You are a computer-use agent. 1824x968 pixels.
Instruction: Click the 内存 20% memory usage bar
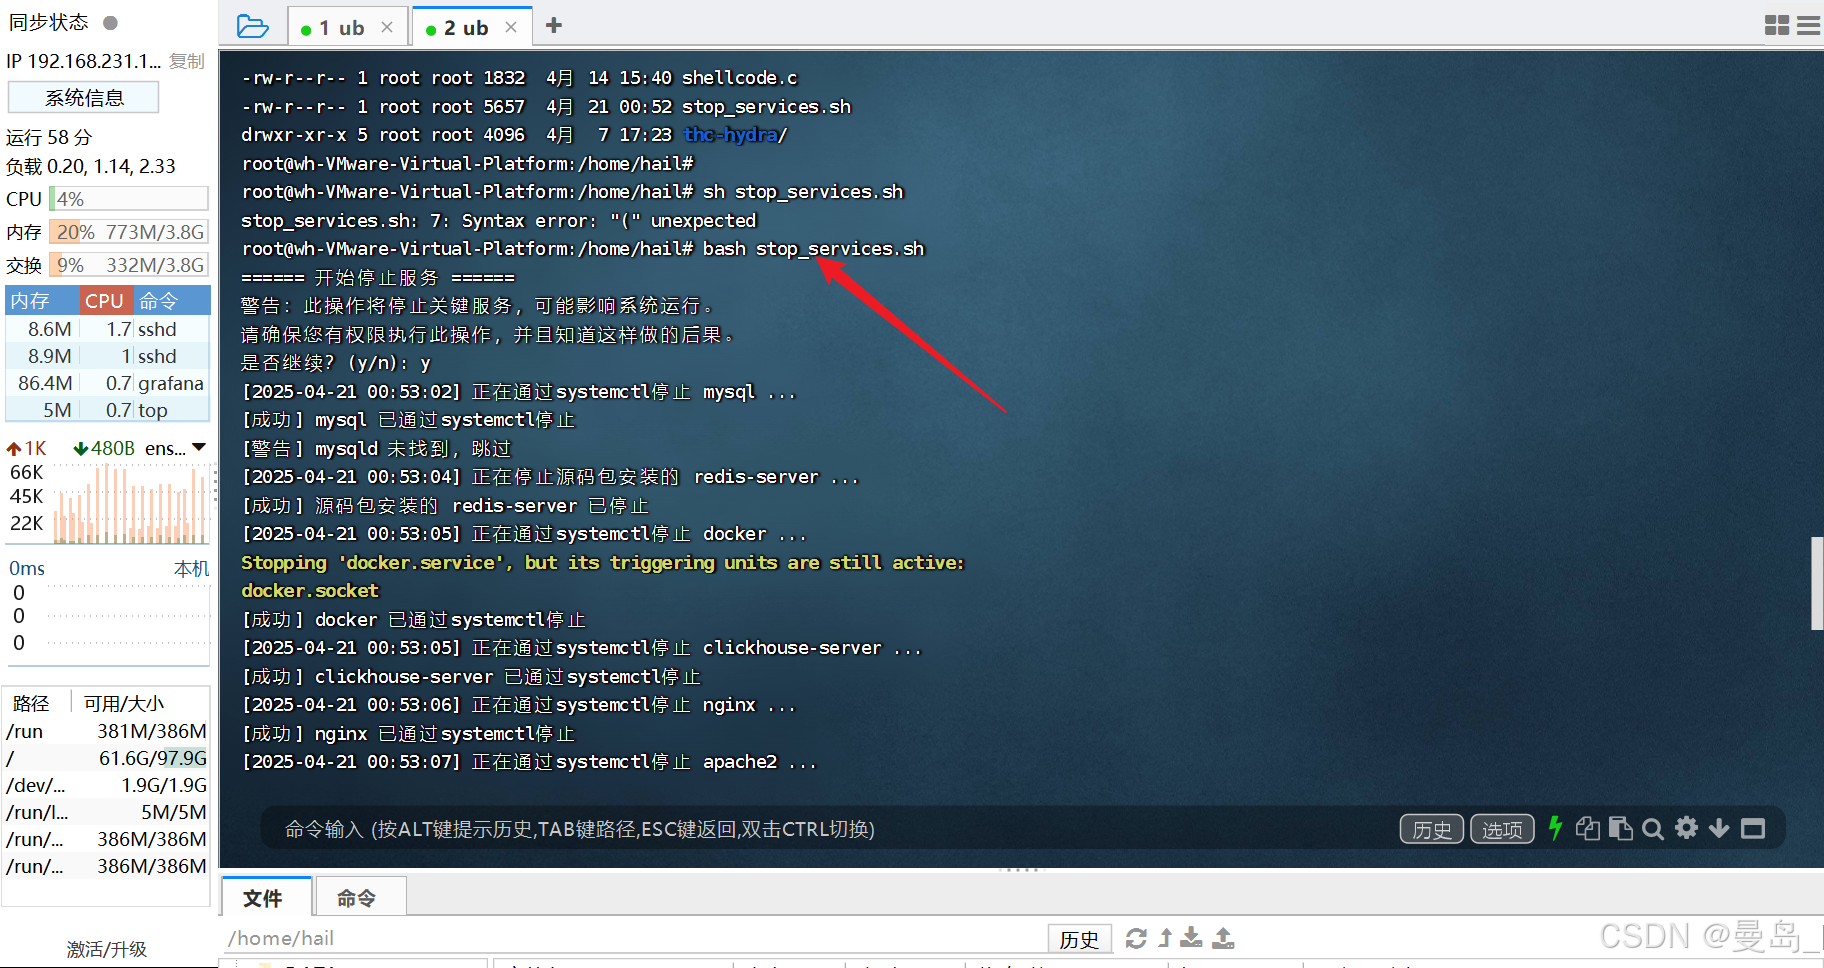[129, 232]
